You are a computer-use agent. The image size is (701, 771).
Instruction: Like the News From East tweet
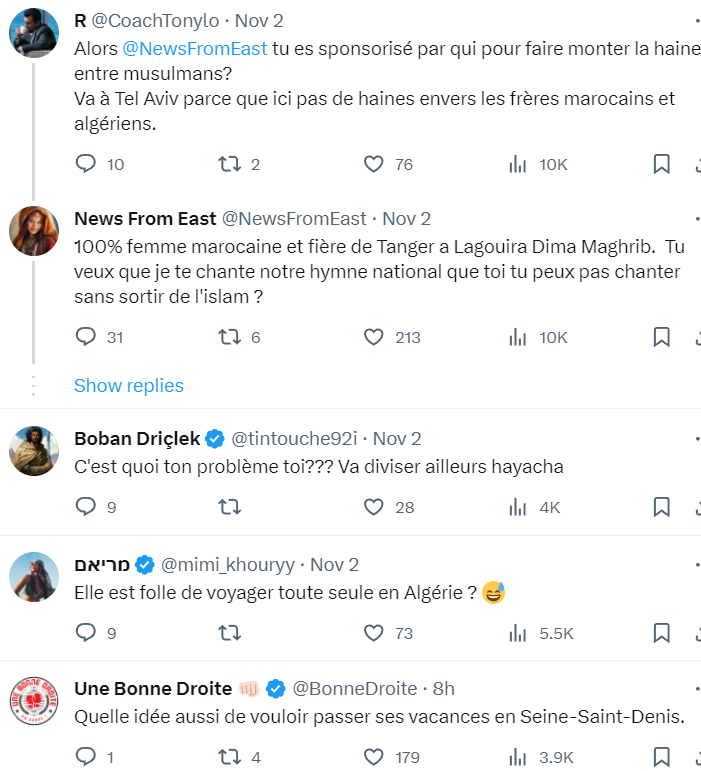(x=374, y=337)
